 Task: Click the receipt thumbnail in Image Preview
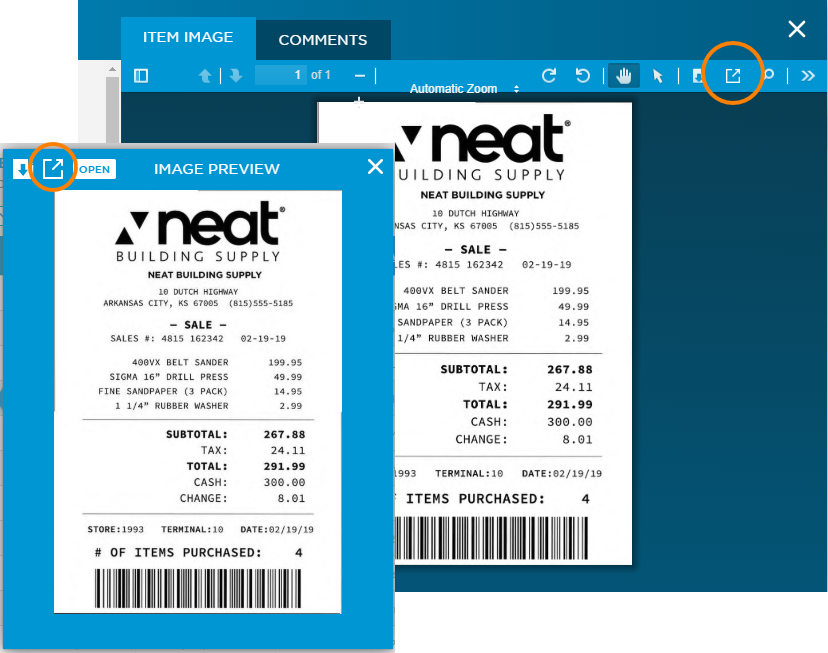pos(198,402)
